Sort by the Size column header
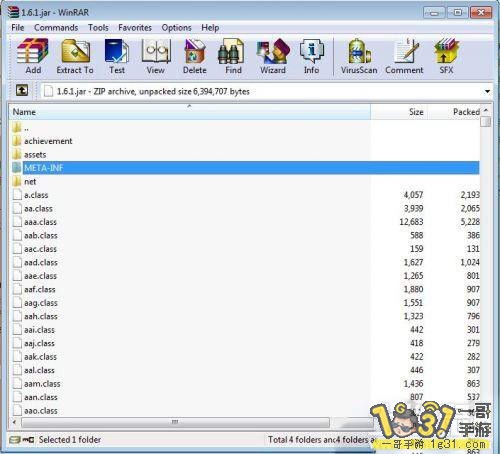 click(x=399, y=112)
